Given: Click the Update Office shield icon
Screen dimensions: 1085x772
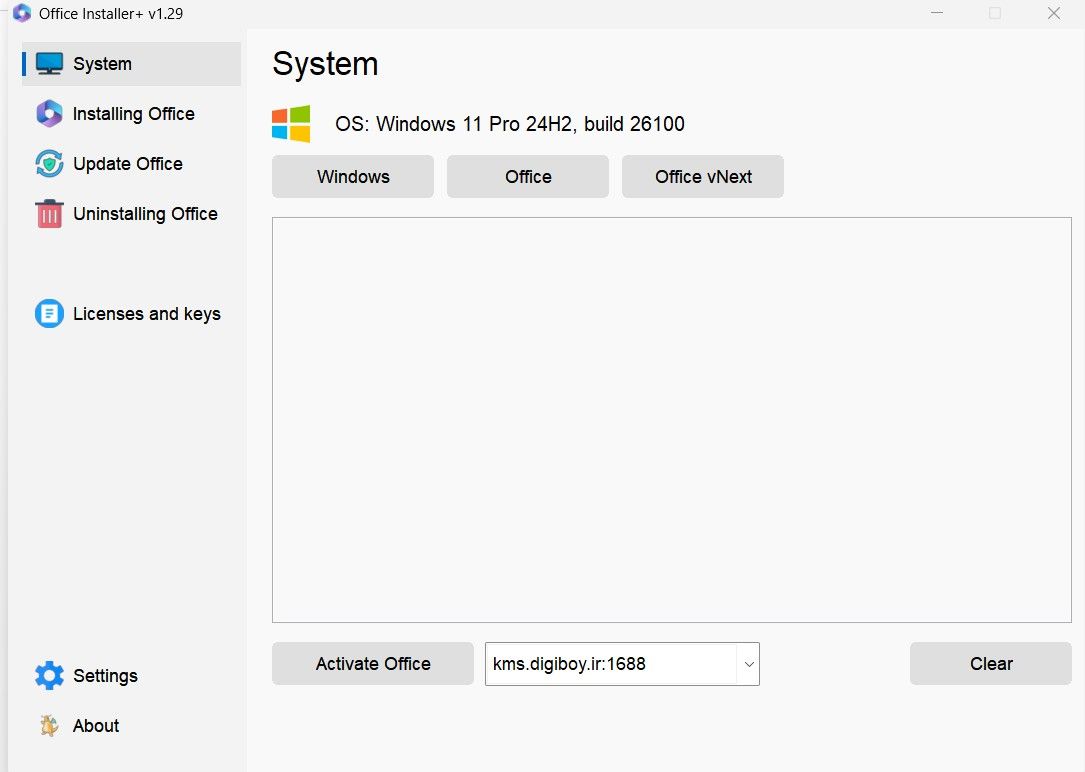Looking at the screenshot, I should point(49,164).
